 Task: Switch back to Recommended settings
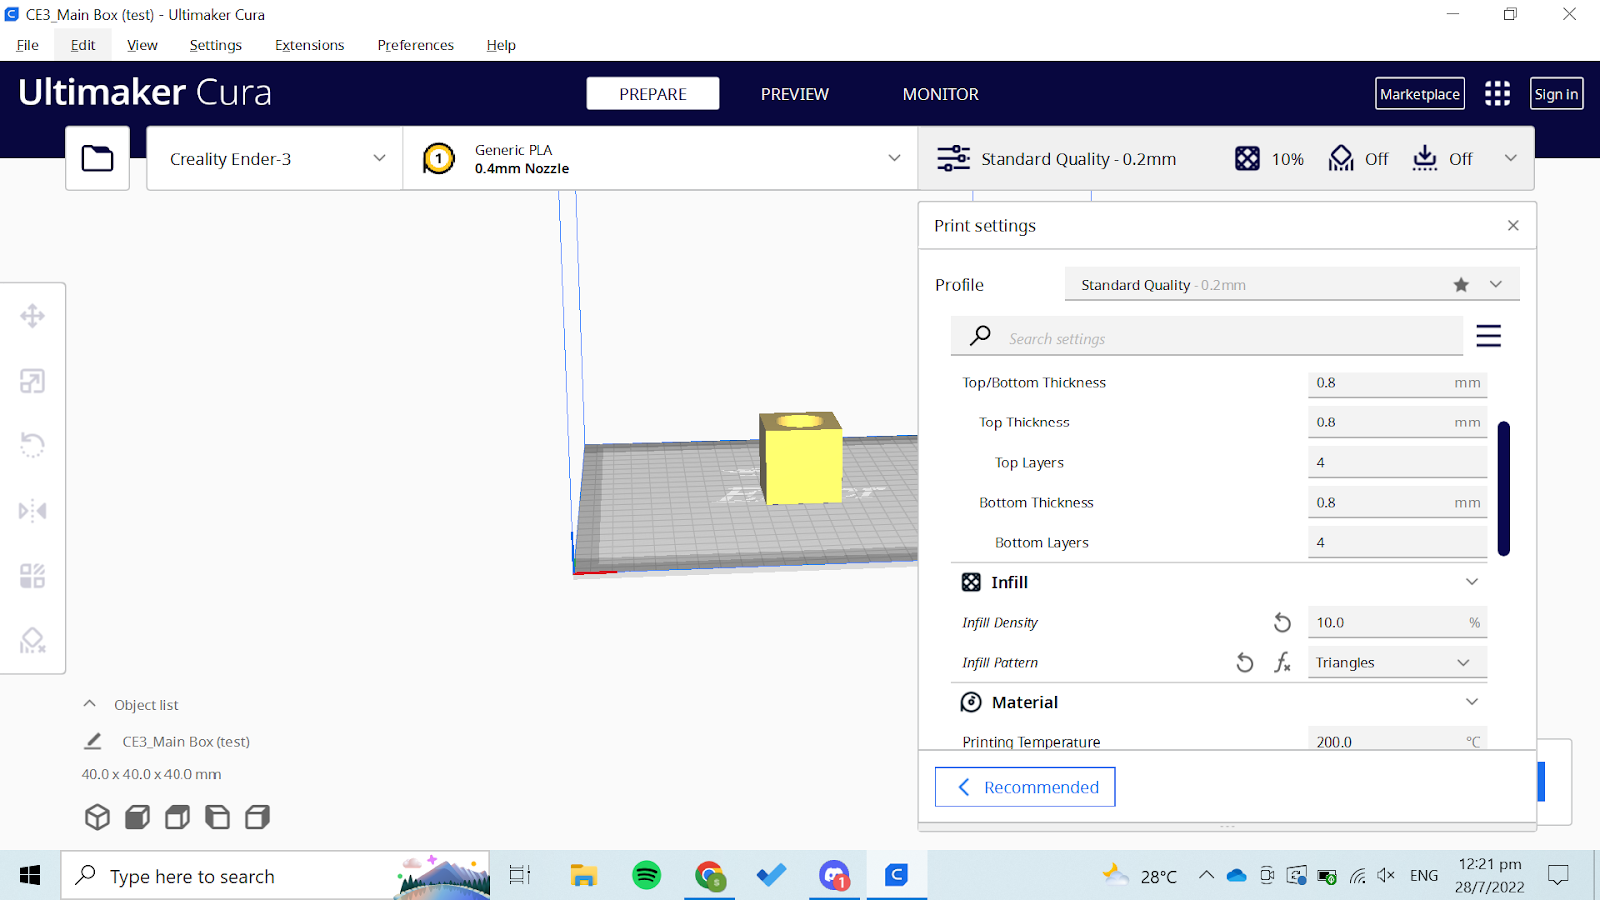[x=1025, y=787]
